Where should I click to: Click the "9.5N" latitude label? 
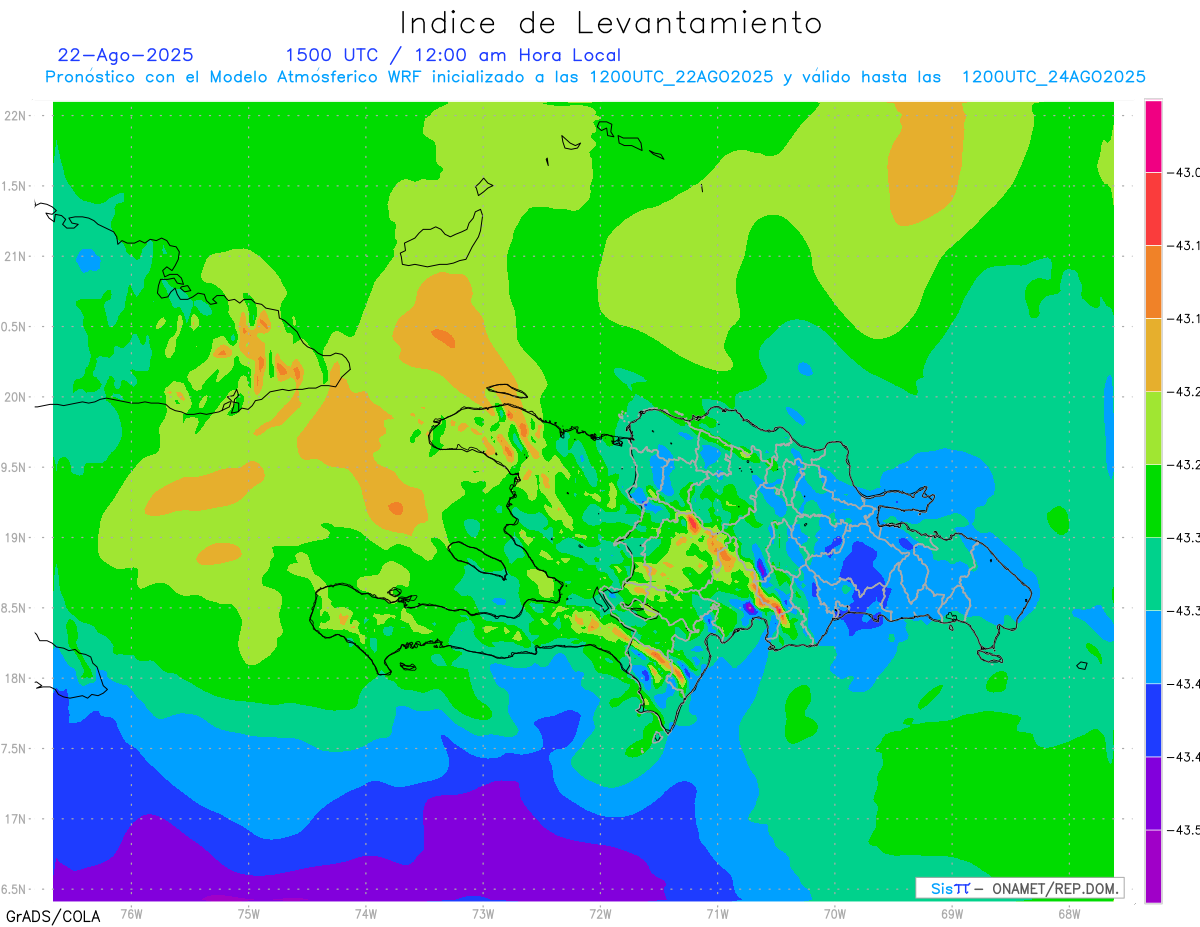[x=15, y=467]
